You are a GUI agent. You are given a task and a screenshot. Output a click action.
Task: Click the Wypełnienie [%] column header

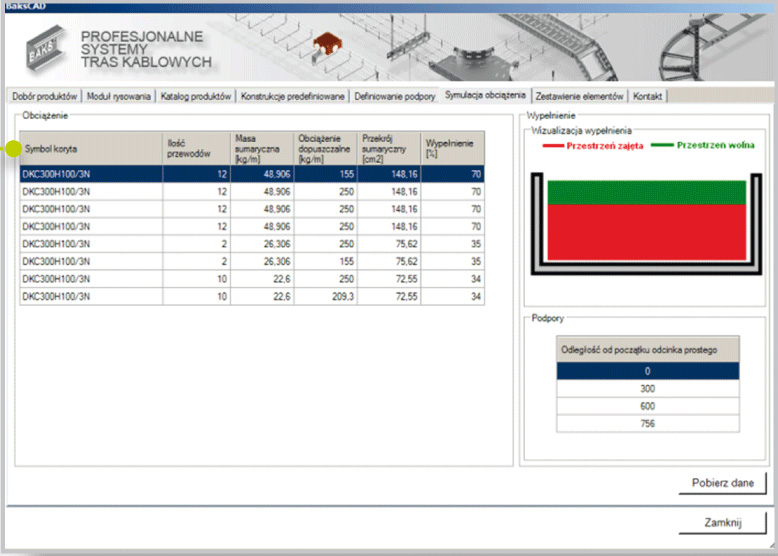(452, 148)
